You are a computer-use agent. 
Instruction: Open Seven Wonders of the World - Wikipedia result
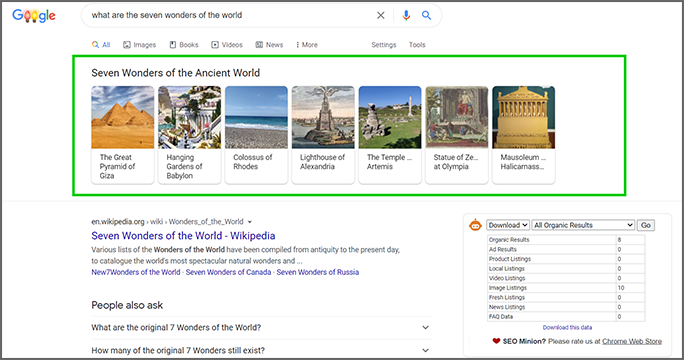coord(183,236)
